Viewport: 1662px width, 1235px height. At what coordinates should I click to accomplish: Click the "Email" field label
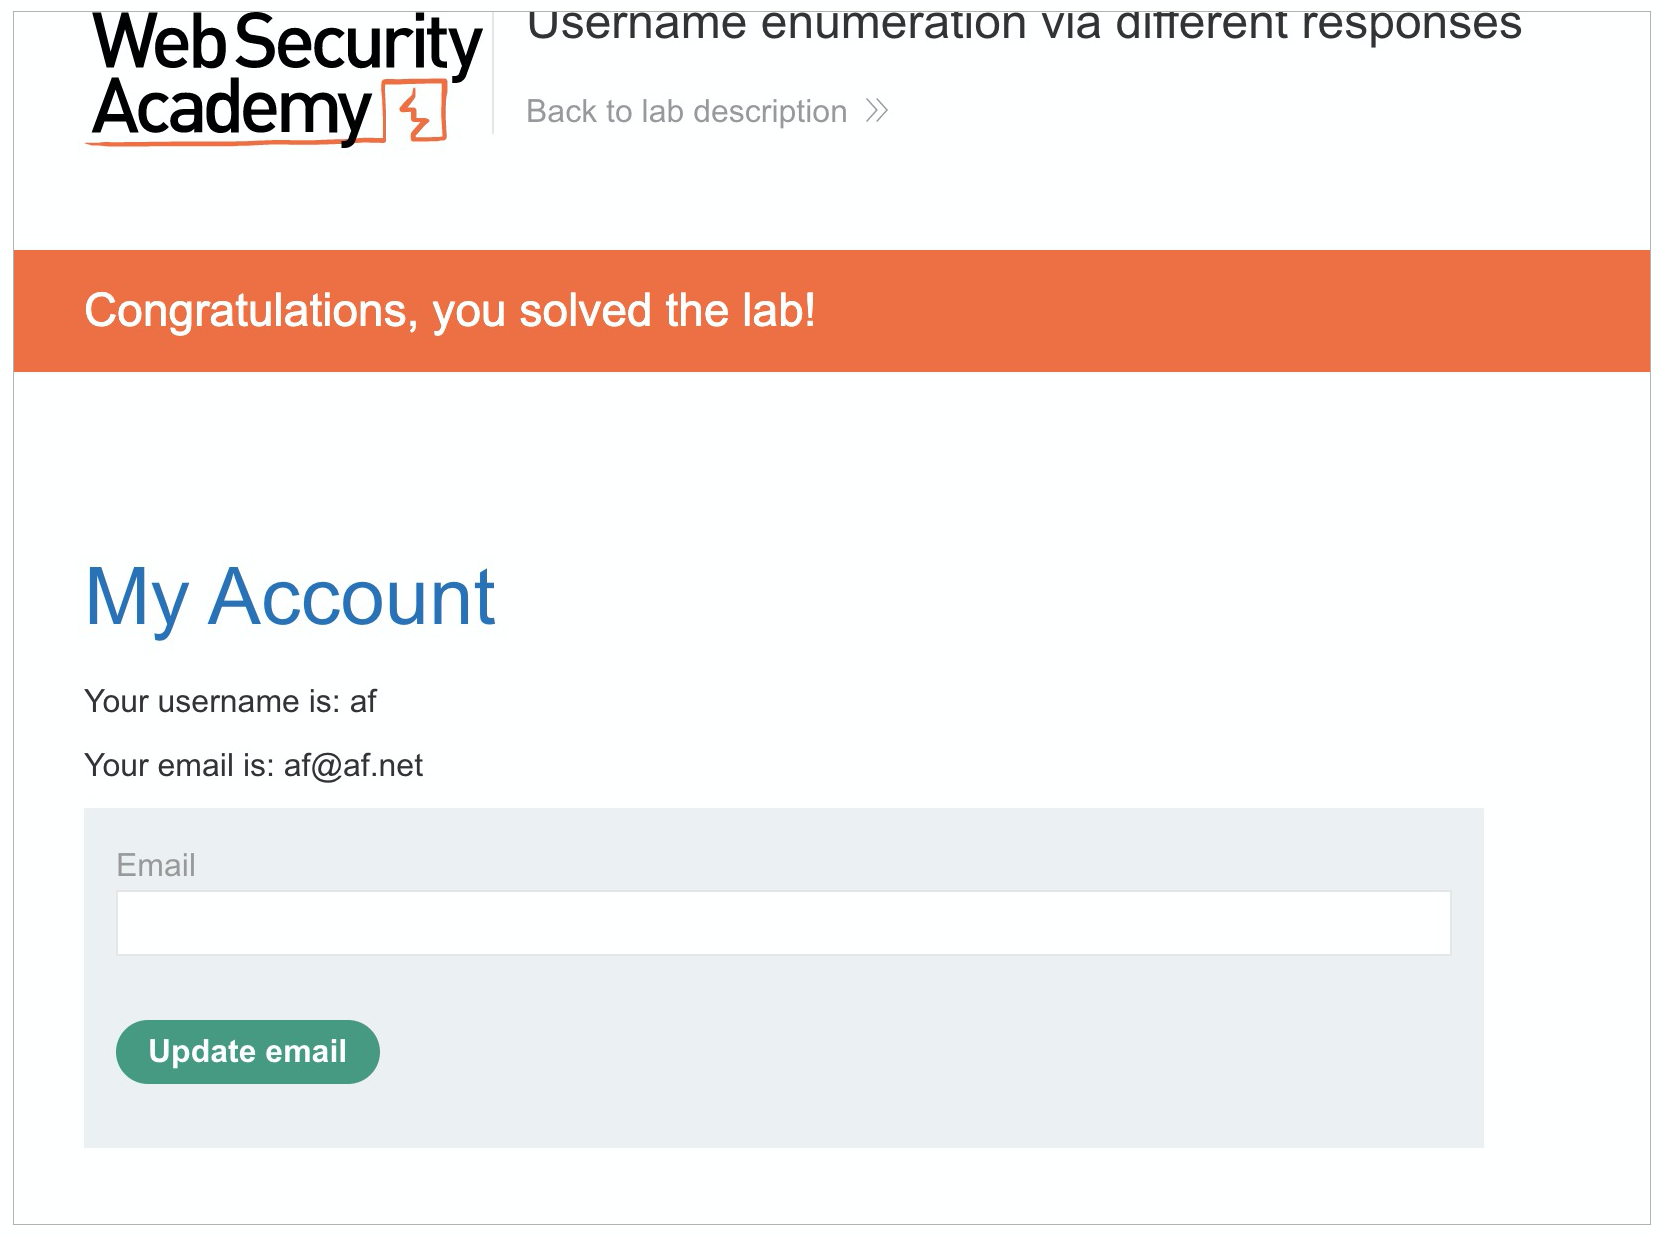click(x=156, y=865)
